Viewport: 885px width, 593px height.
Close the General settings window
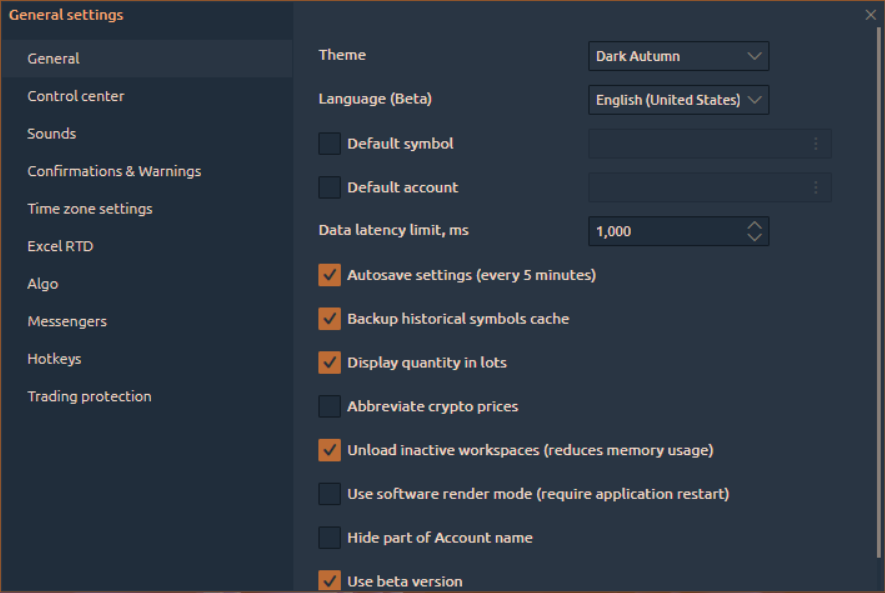[870, 15]
